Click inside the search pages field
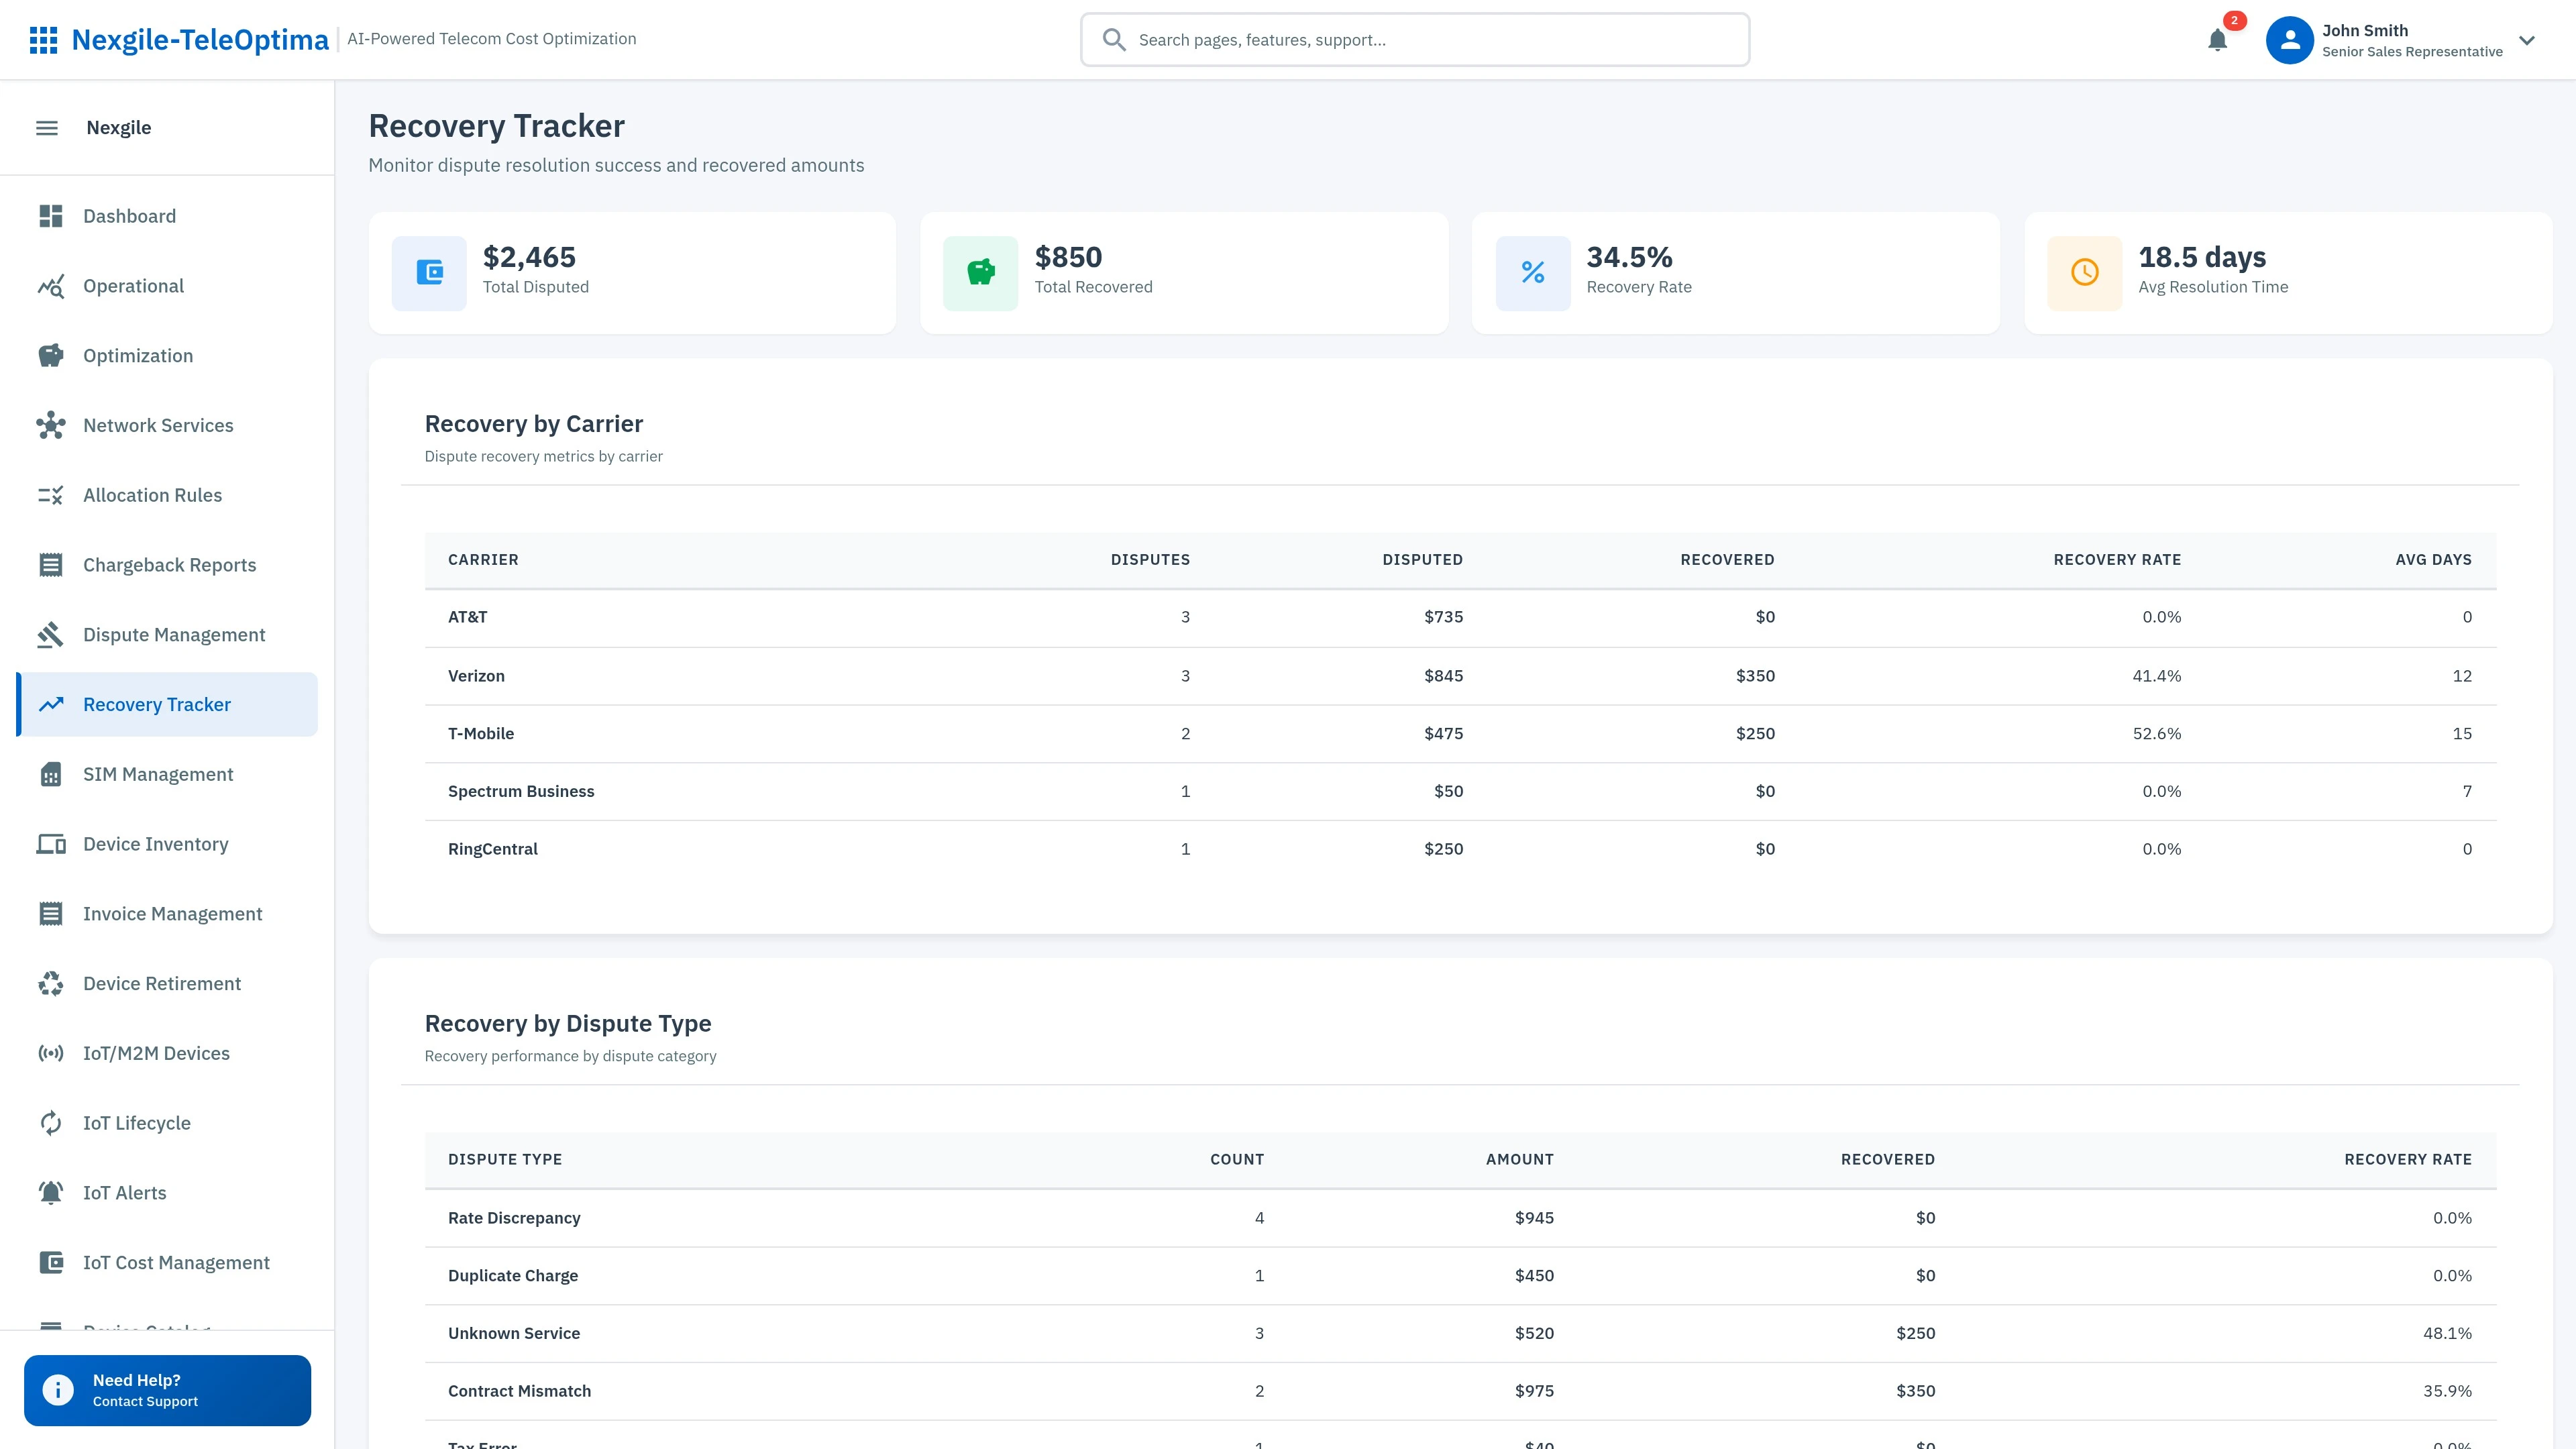The height and width of the screenshot is (1449, 2576). pos(1400,40)
